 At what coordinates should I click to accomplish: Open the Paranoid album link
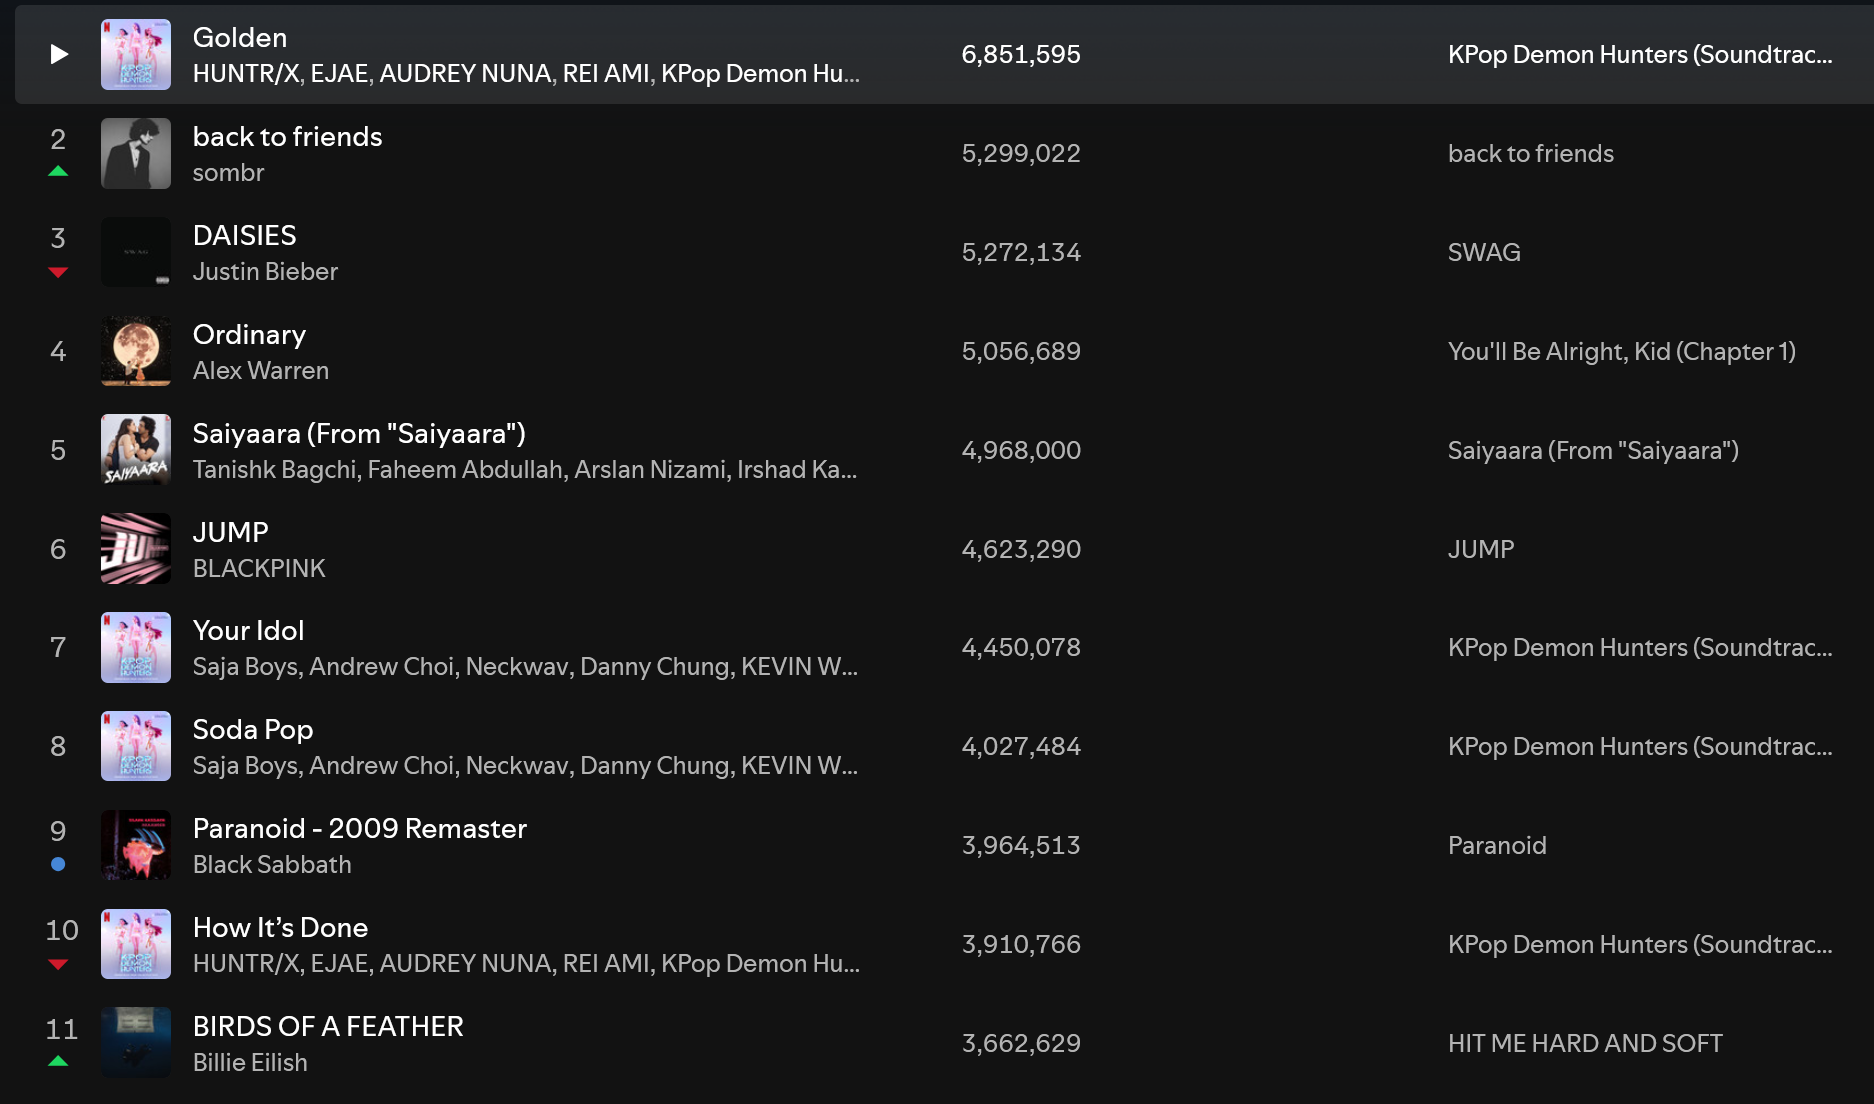click(1497, 845)
